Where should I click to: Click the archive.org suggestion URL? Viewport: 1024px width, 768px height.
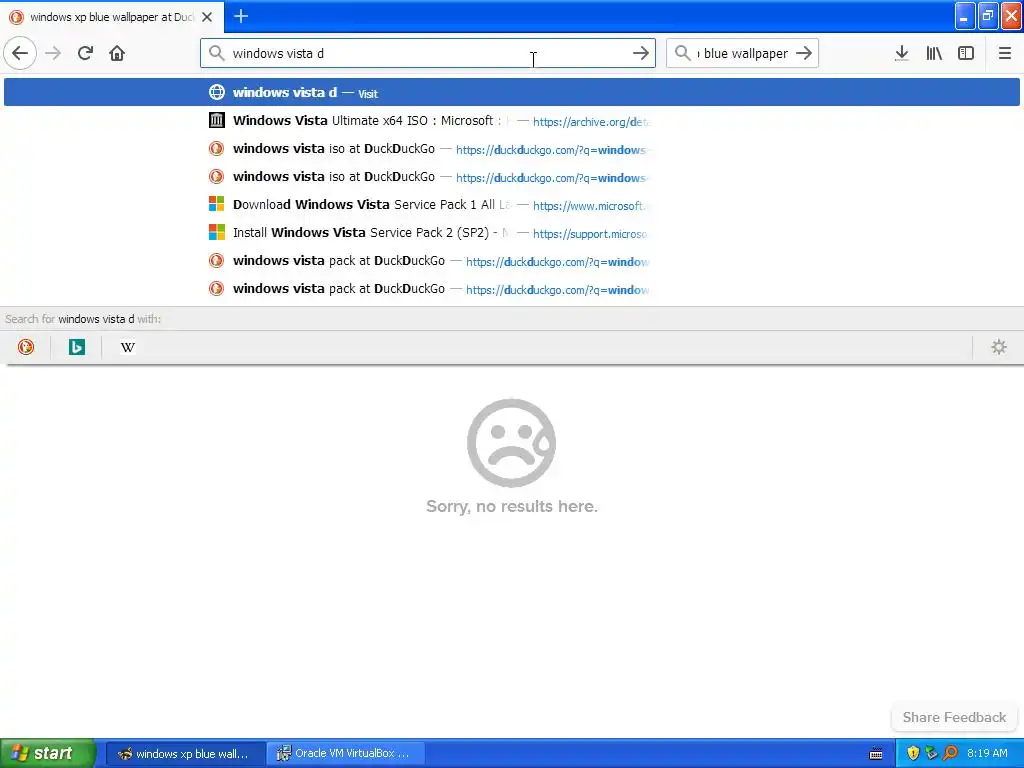tap(592, 121)
